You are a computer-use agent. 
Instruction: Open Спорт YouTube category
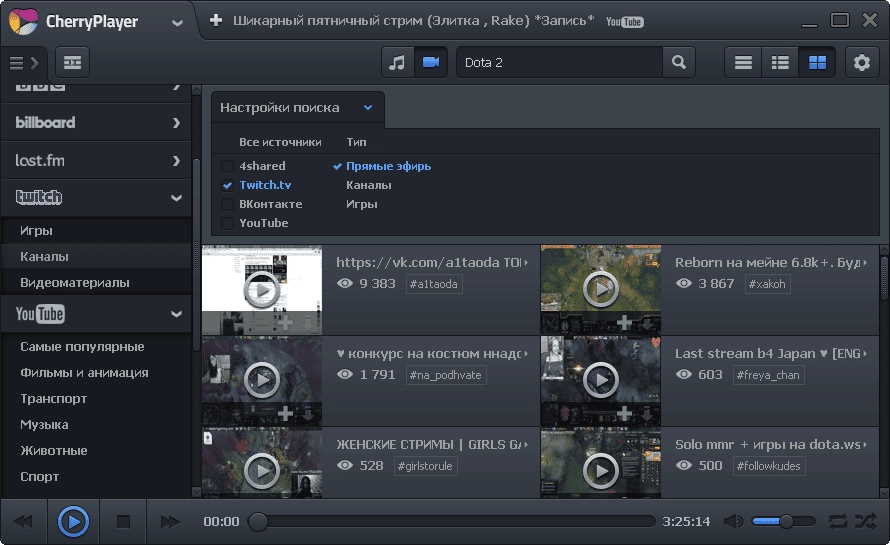click(40, 477)
